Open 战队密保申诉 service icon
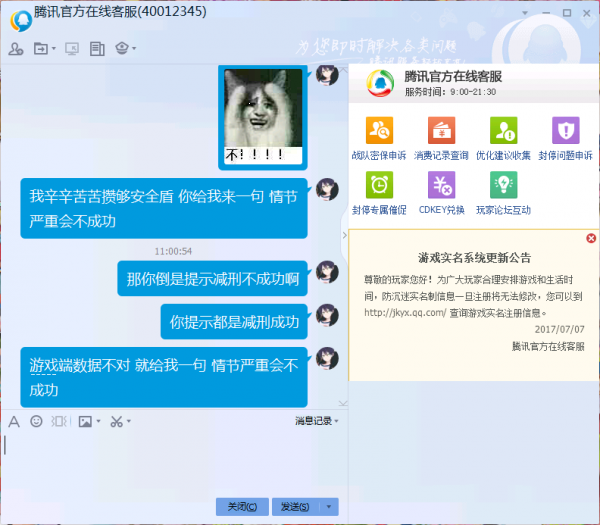Viewport: 600px width, 525px height. pos(379,130)
